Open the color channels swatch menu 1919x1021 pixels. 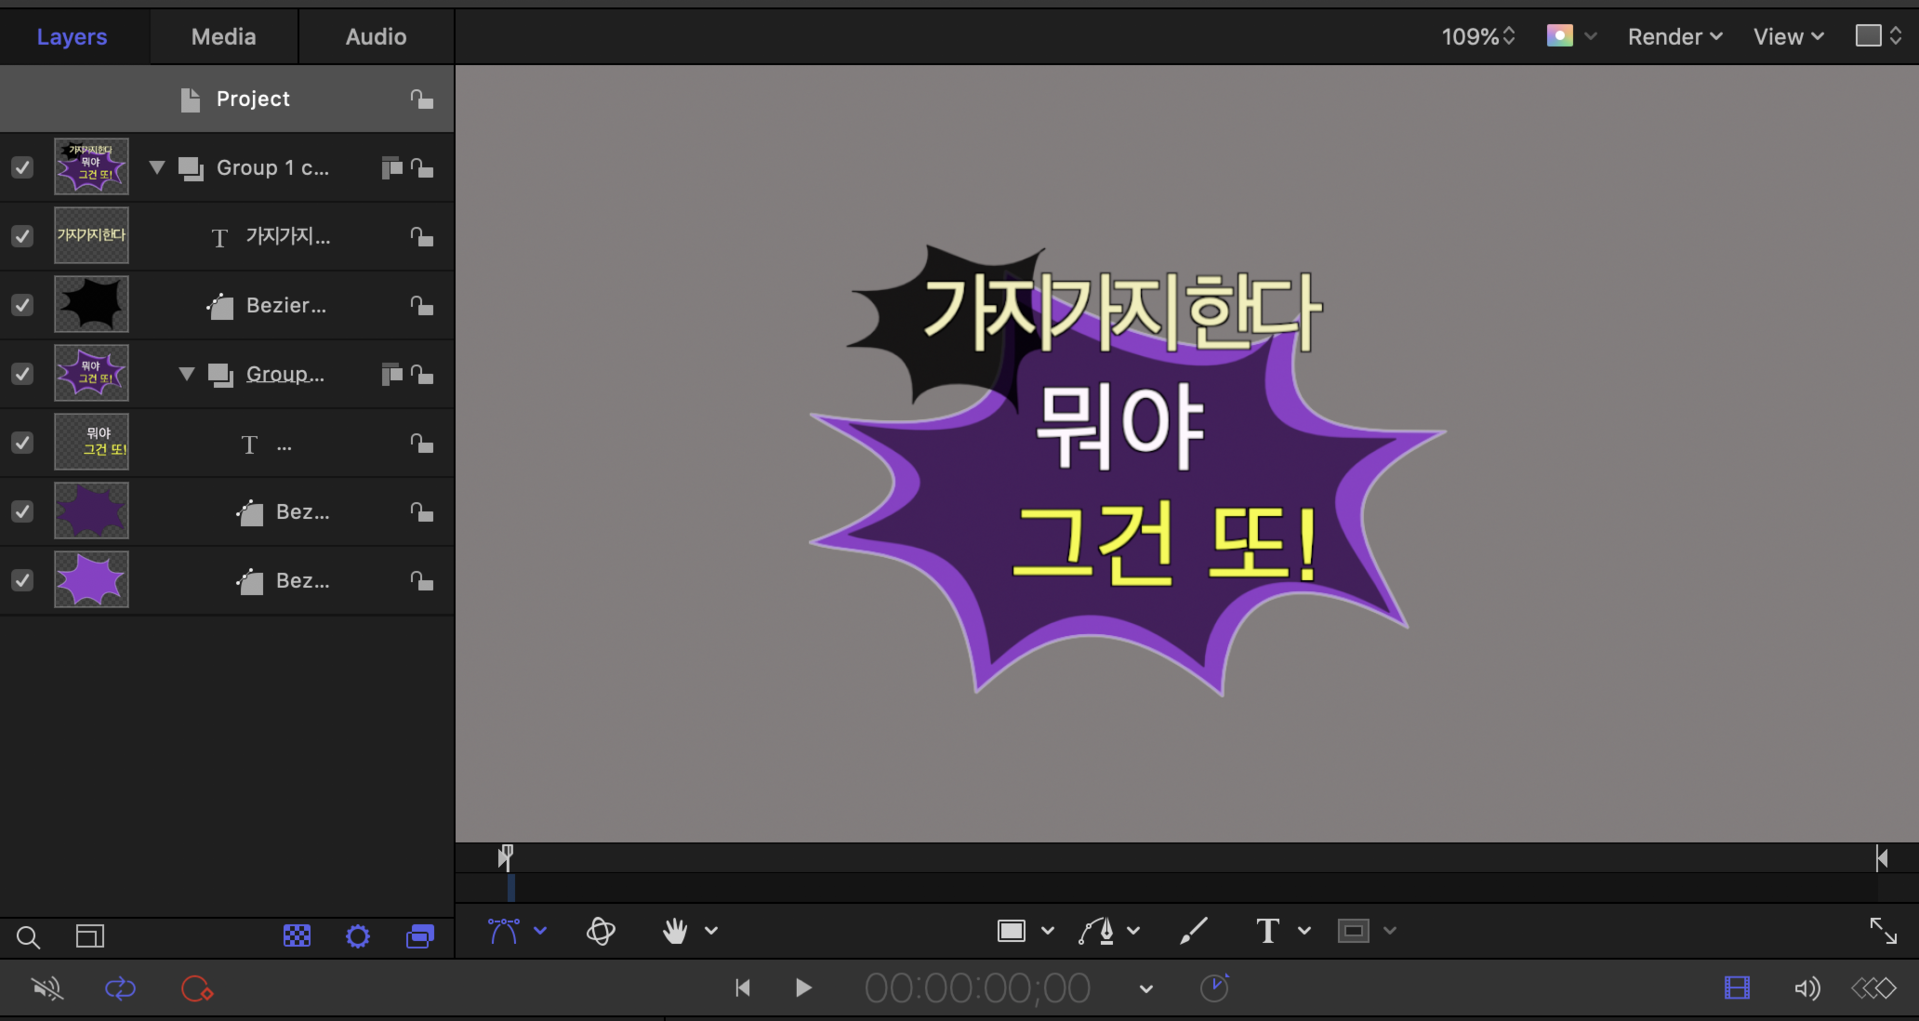pyautogui.click(x=1570, y=37)
